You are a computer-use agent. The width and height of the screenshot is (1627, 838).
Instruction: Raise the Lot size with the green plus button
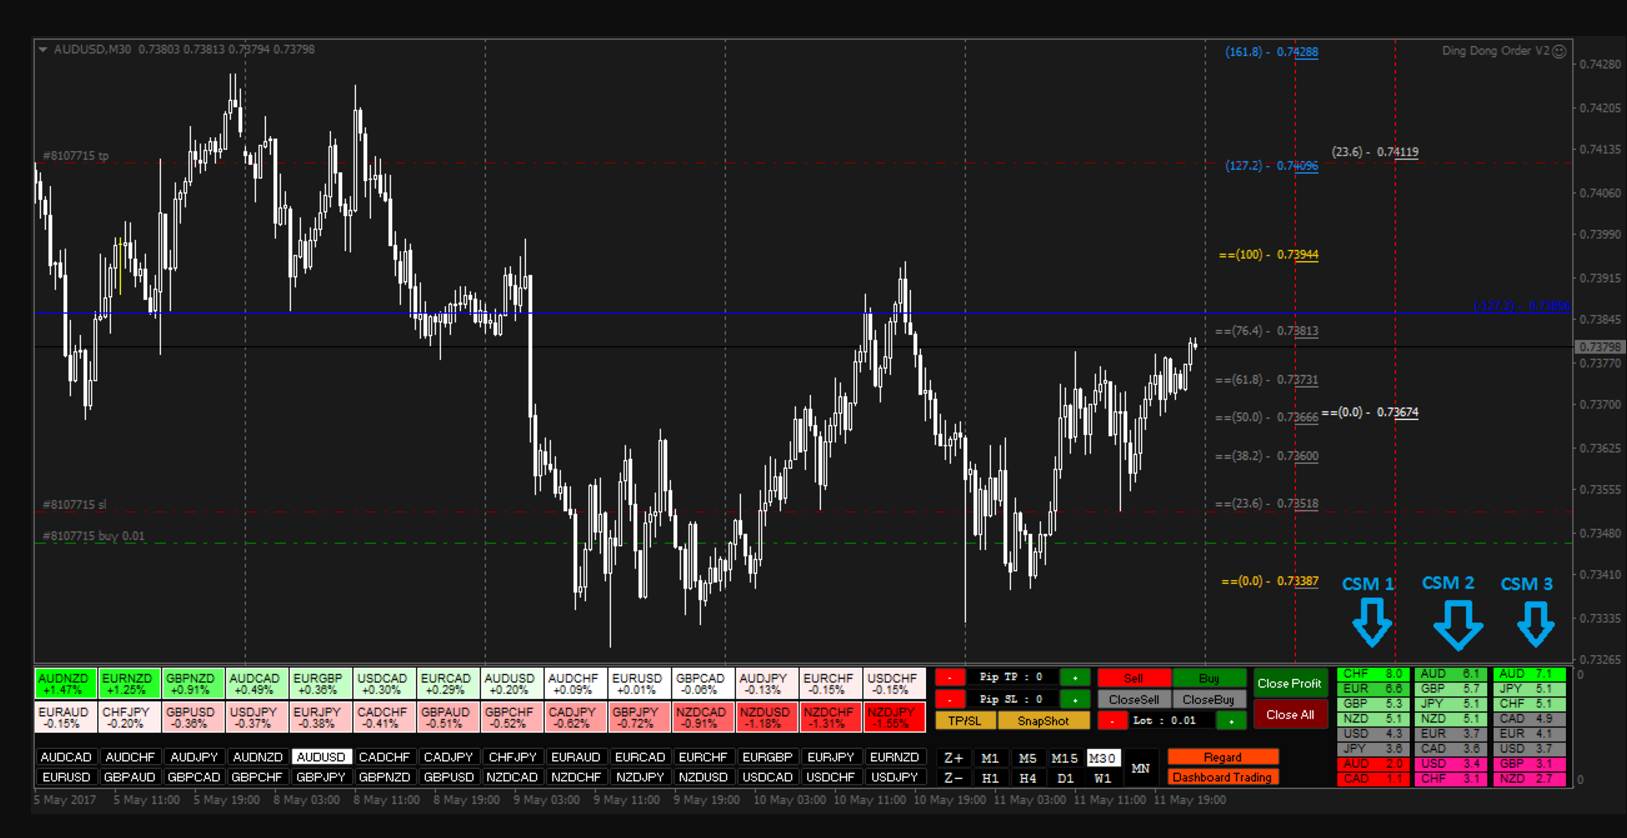point(1231,720)
